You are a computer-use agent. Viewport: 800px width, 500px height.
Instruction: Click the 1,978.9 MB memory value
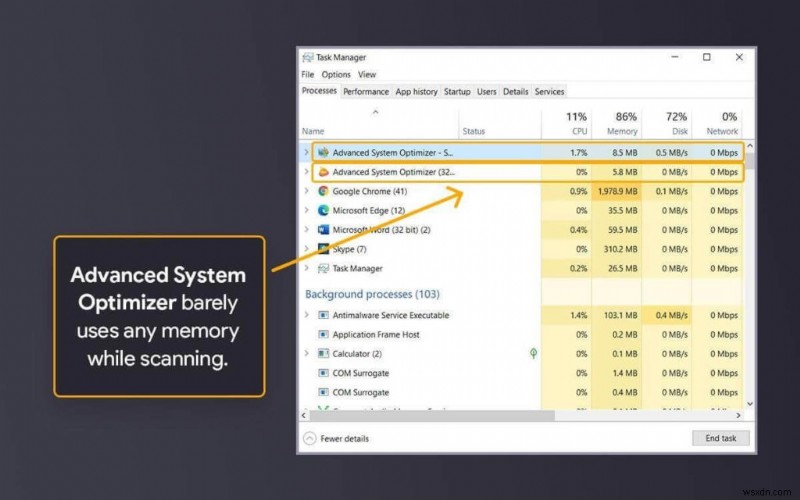click(x=617, y=191)
